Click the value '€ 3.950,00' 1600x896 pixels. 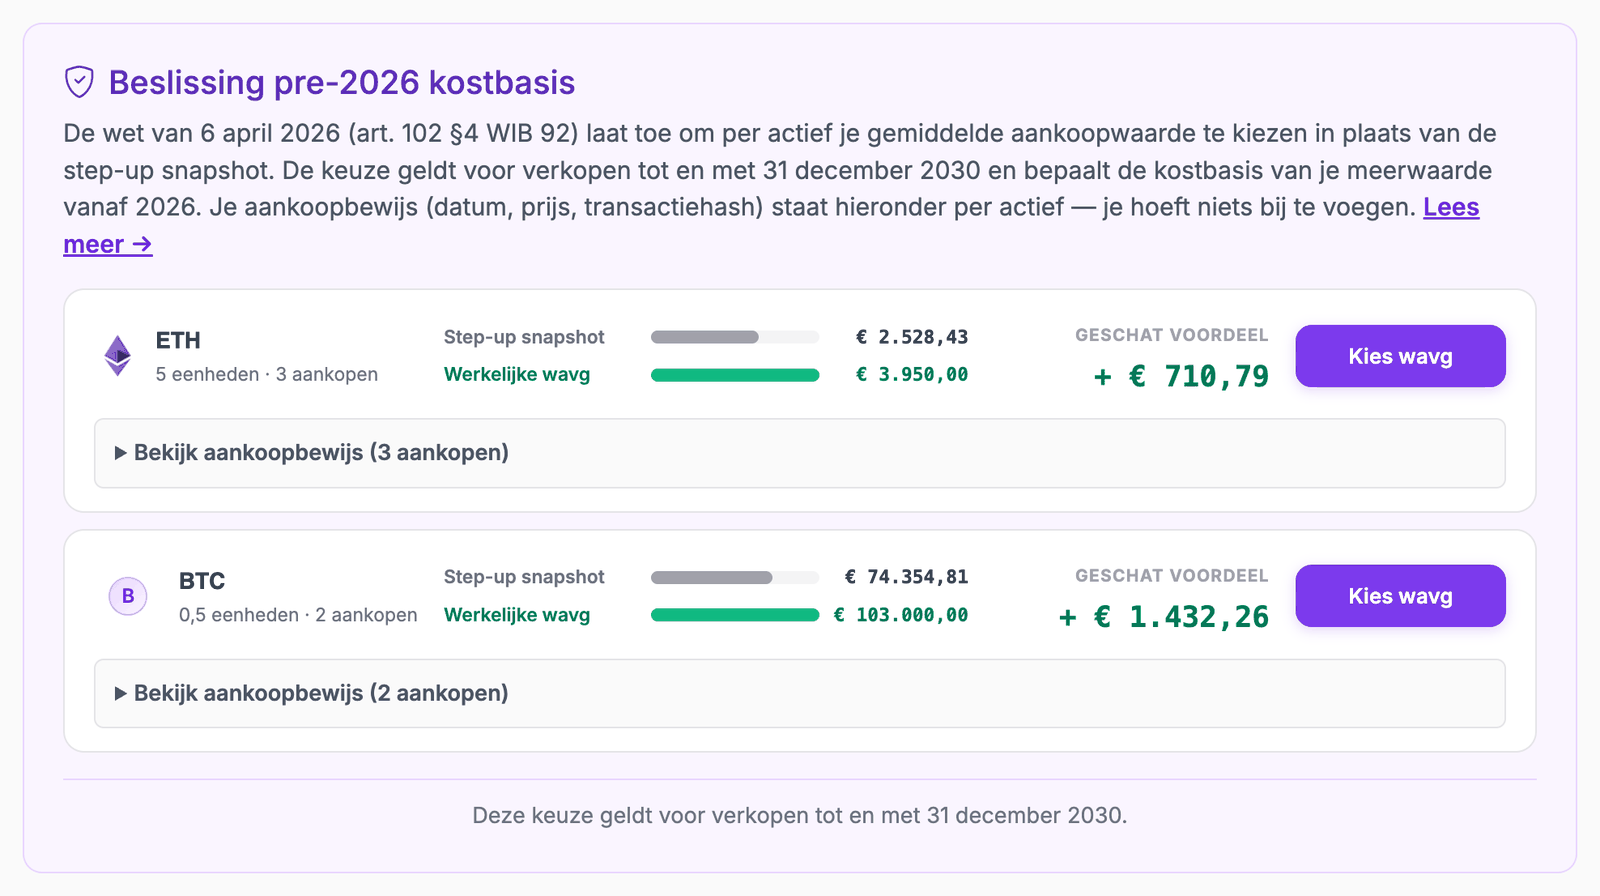coord(912,375)
